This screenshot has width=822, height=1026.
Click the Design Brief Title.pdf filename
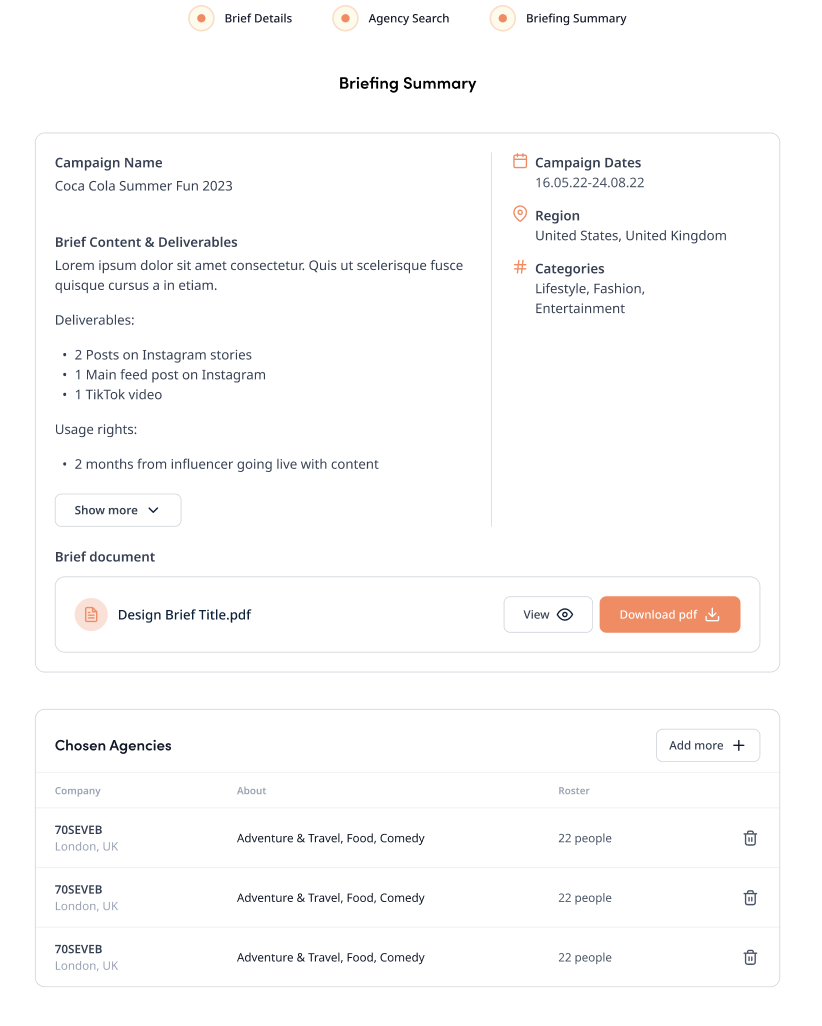pos(184,614)
